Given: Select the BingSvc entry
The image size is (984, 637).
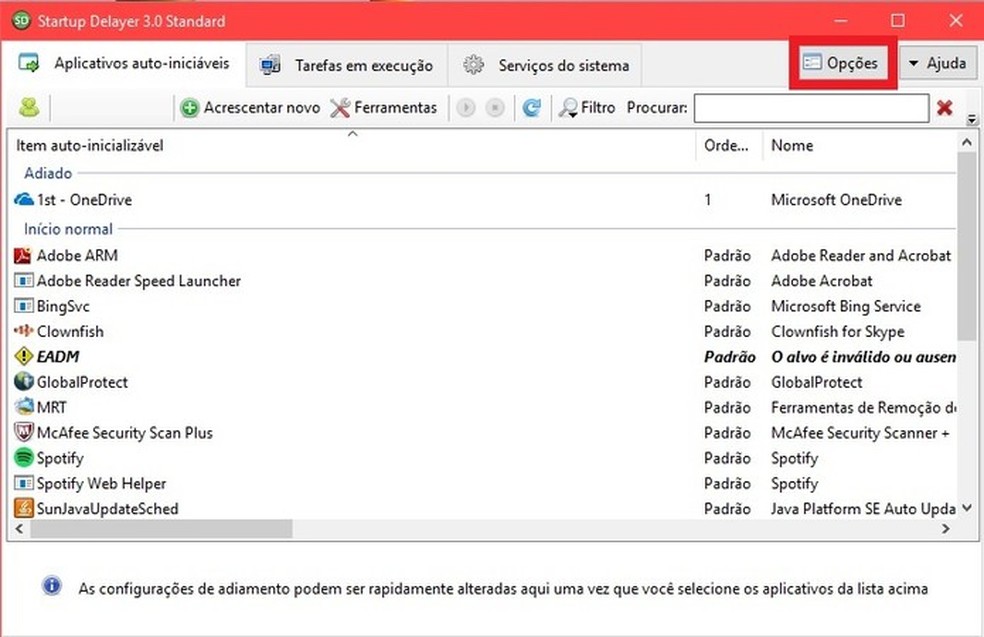Looking at the screenshot, I should tap(63, 306).
